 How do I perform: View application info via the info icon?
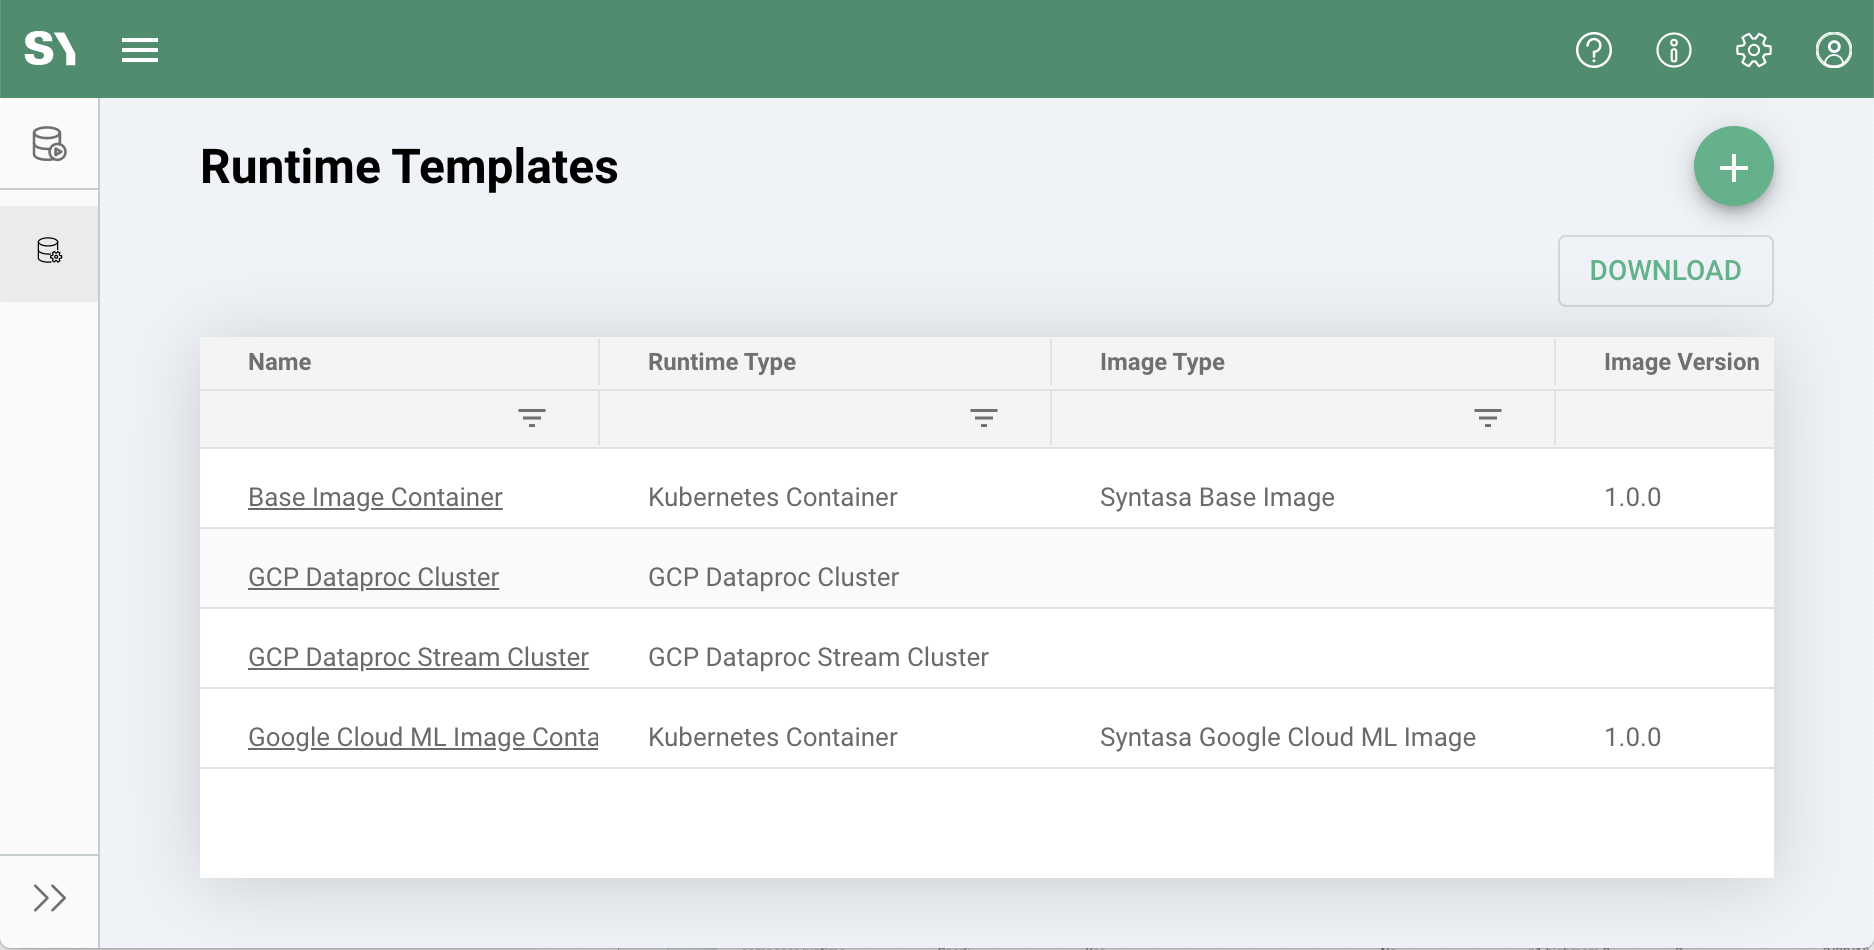coord(1674,49)
